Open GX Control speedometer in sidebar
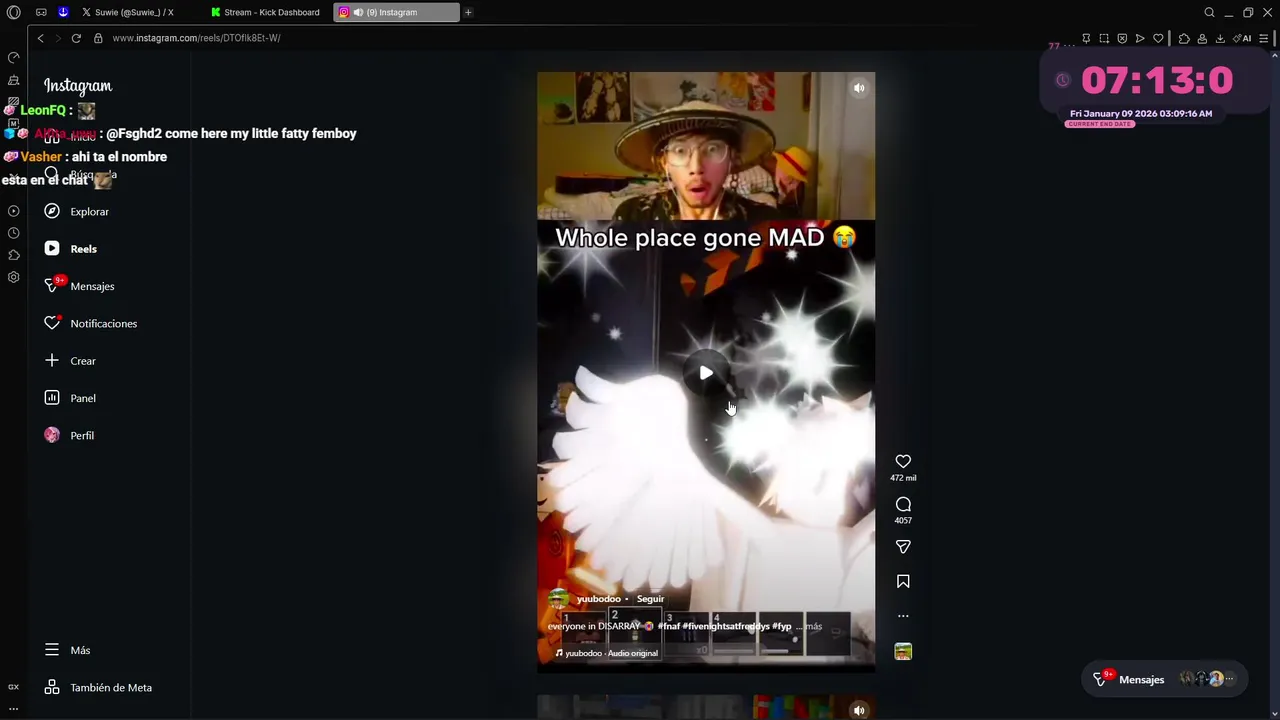 [x=13, y=57]
